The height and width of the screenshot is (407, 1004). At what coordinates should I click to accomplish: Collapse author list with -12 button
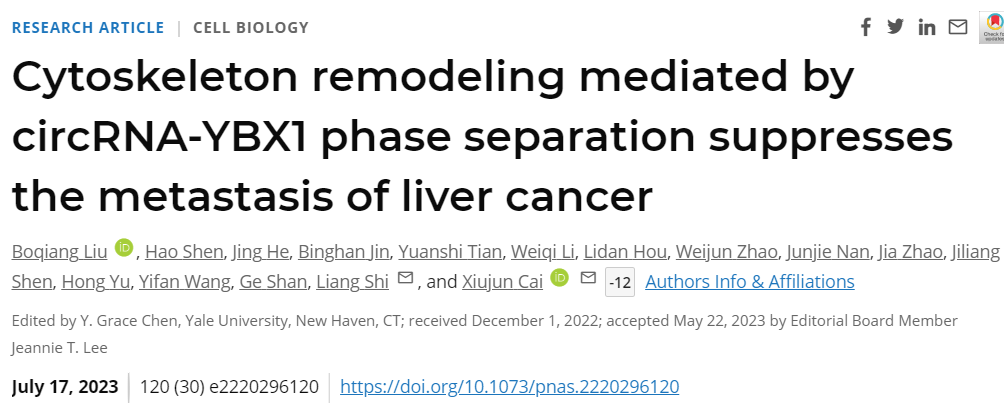(620, 282)
